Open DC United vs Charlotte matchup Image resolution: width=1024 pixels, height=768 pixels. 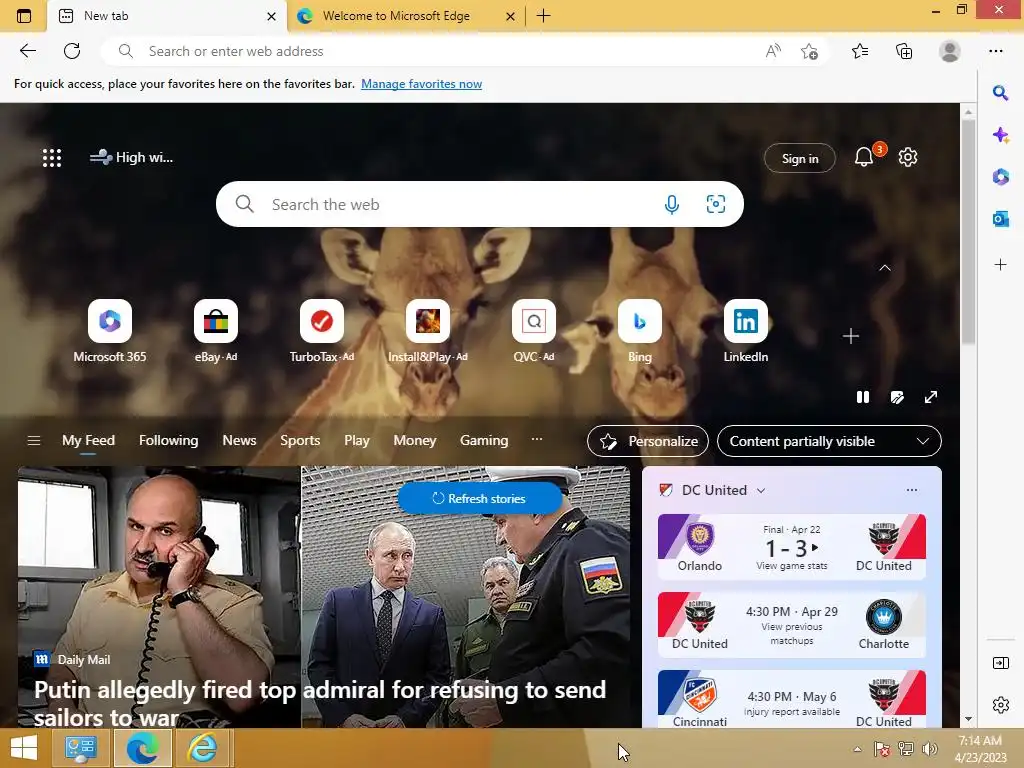792,624
